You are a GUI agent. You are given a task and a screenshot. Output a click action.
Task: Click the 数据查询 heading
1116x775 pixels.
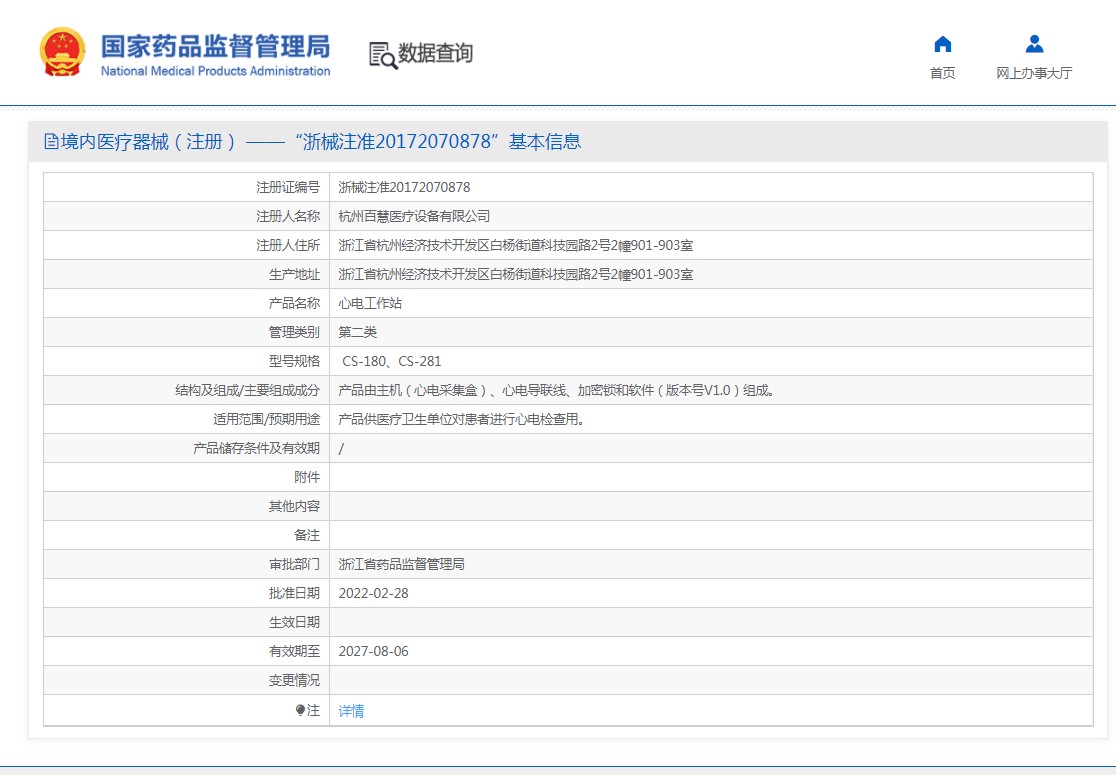pos(435,53)
